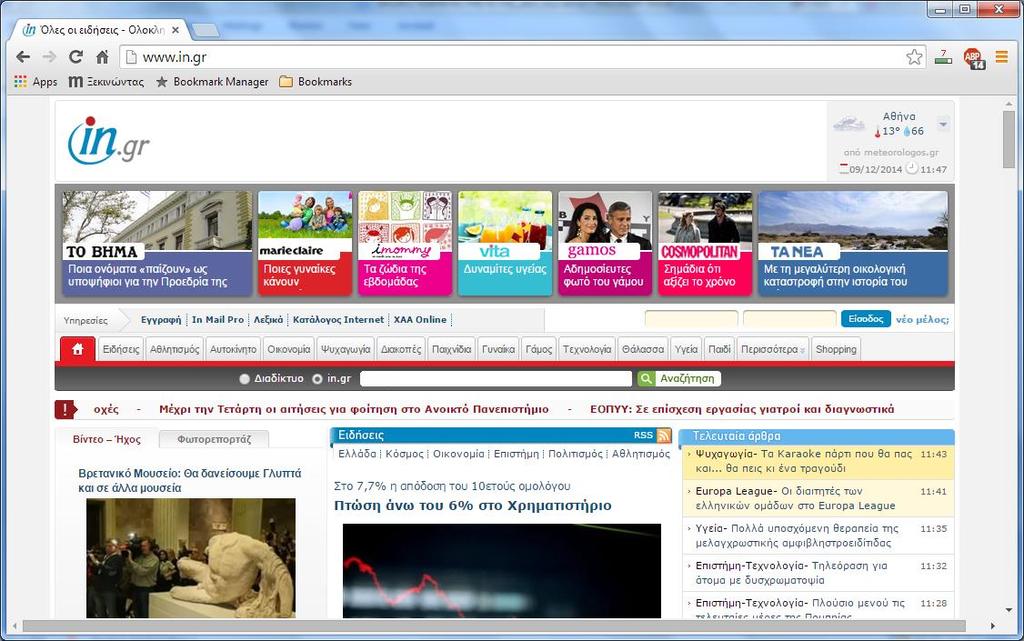Open the Ψυχαγωγία navigation tab

(345, 349)
